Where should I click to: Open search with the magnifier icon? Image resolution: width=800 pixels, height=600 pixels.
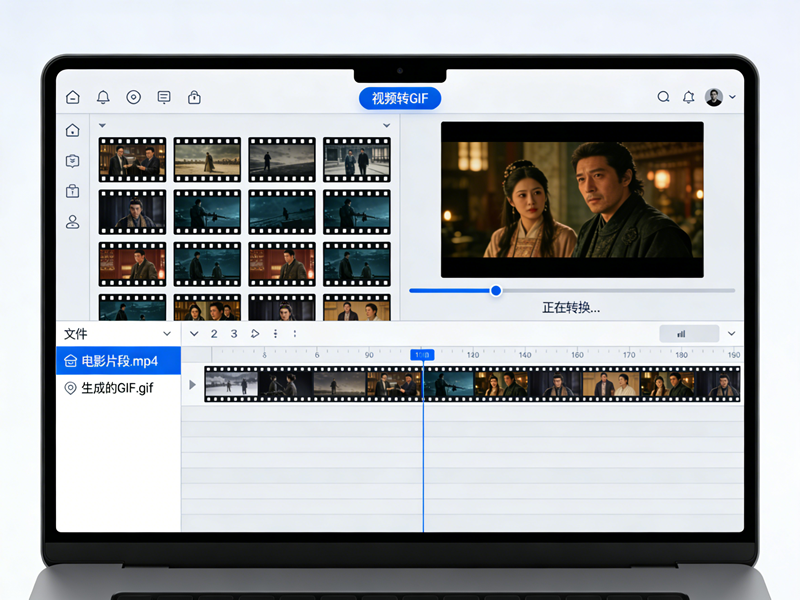663,97
